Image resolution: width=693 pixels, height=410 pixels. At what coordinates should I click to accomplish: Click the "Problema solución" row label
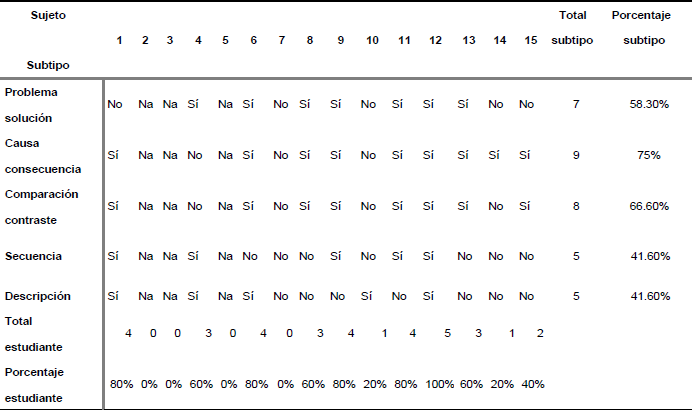point(31,104)
